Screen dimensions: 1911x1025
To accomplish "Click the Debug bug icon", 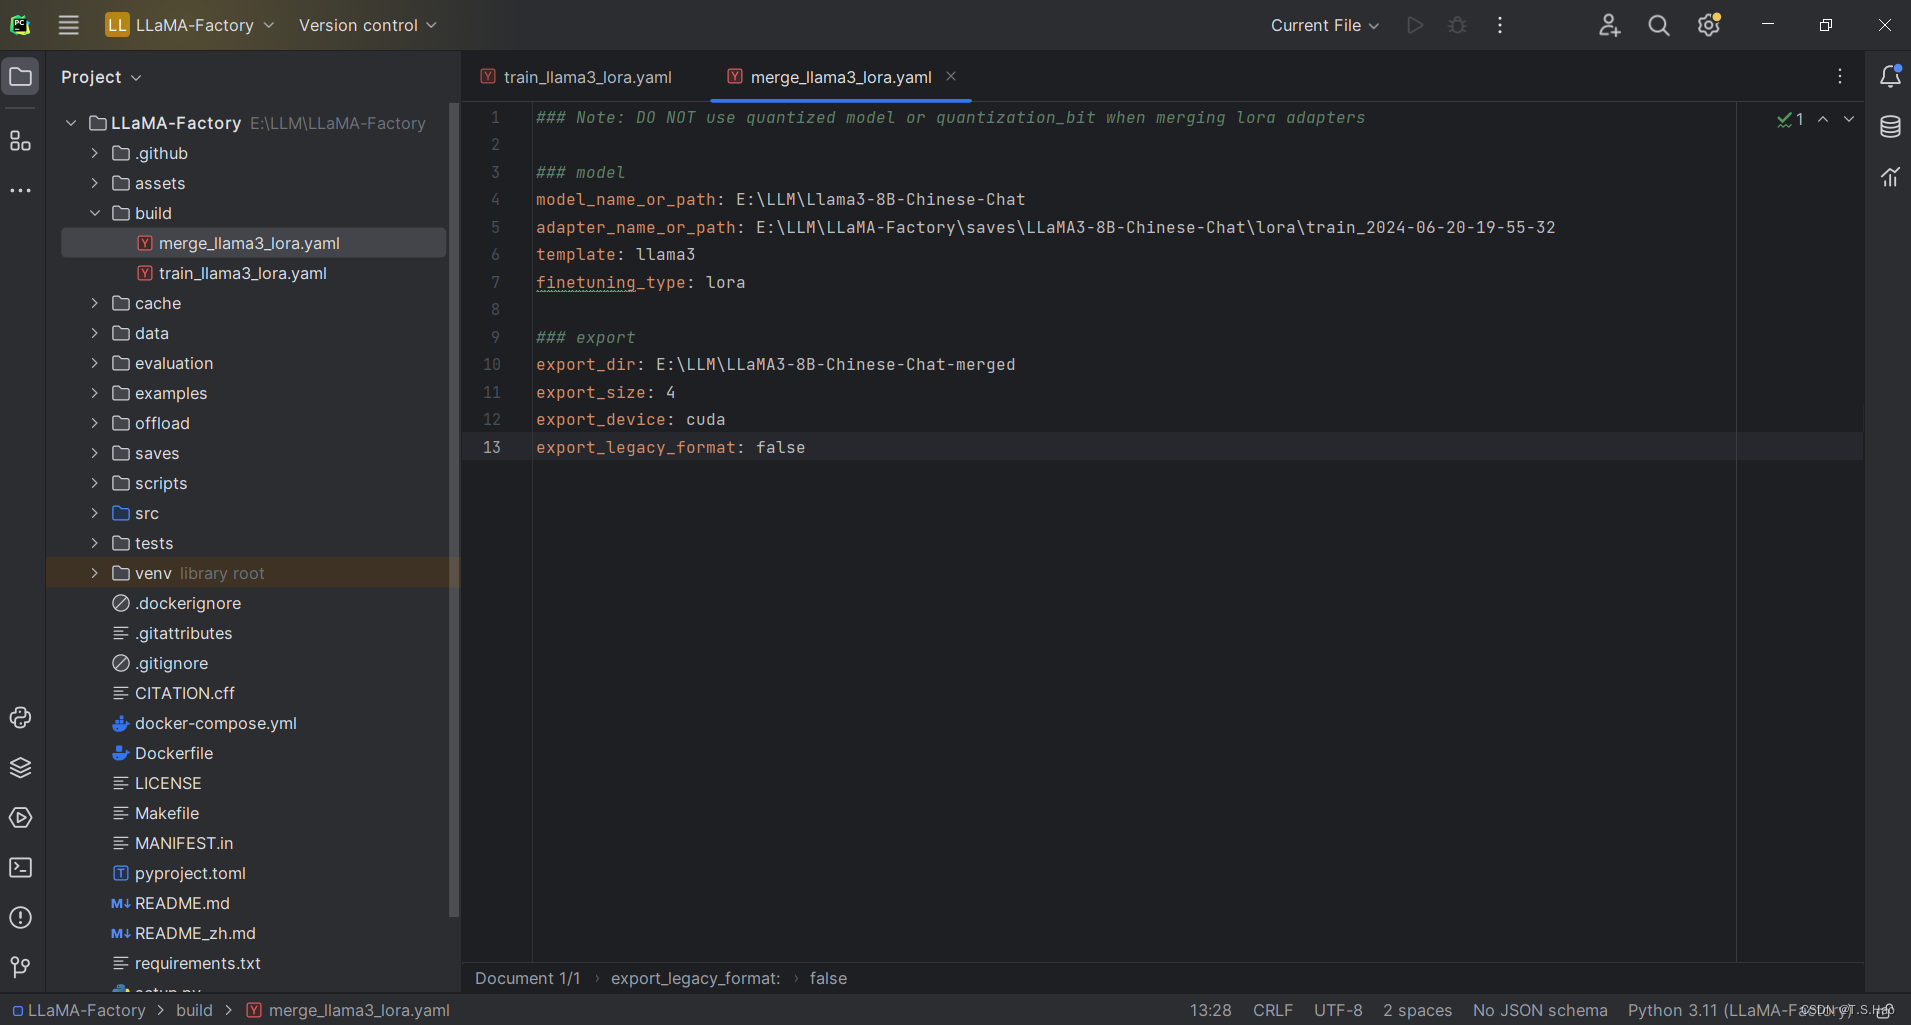I will pyautogui.click(x=1458, y=25).
